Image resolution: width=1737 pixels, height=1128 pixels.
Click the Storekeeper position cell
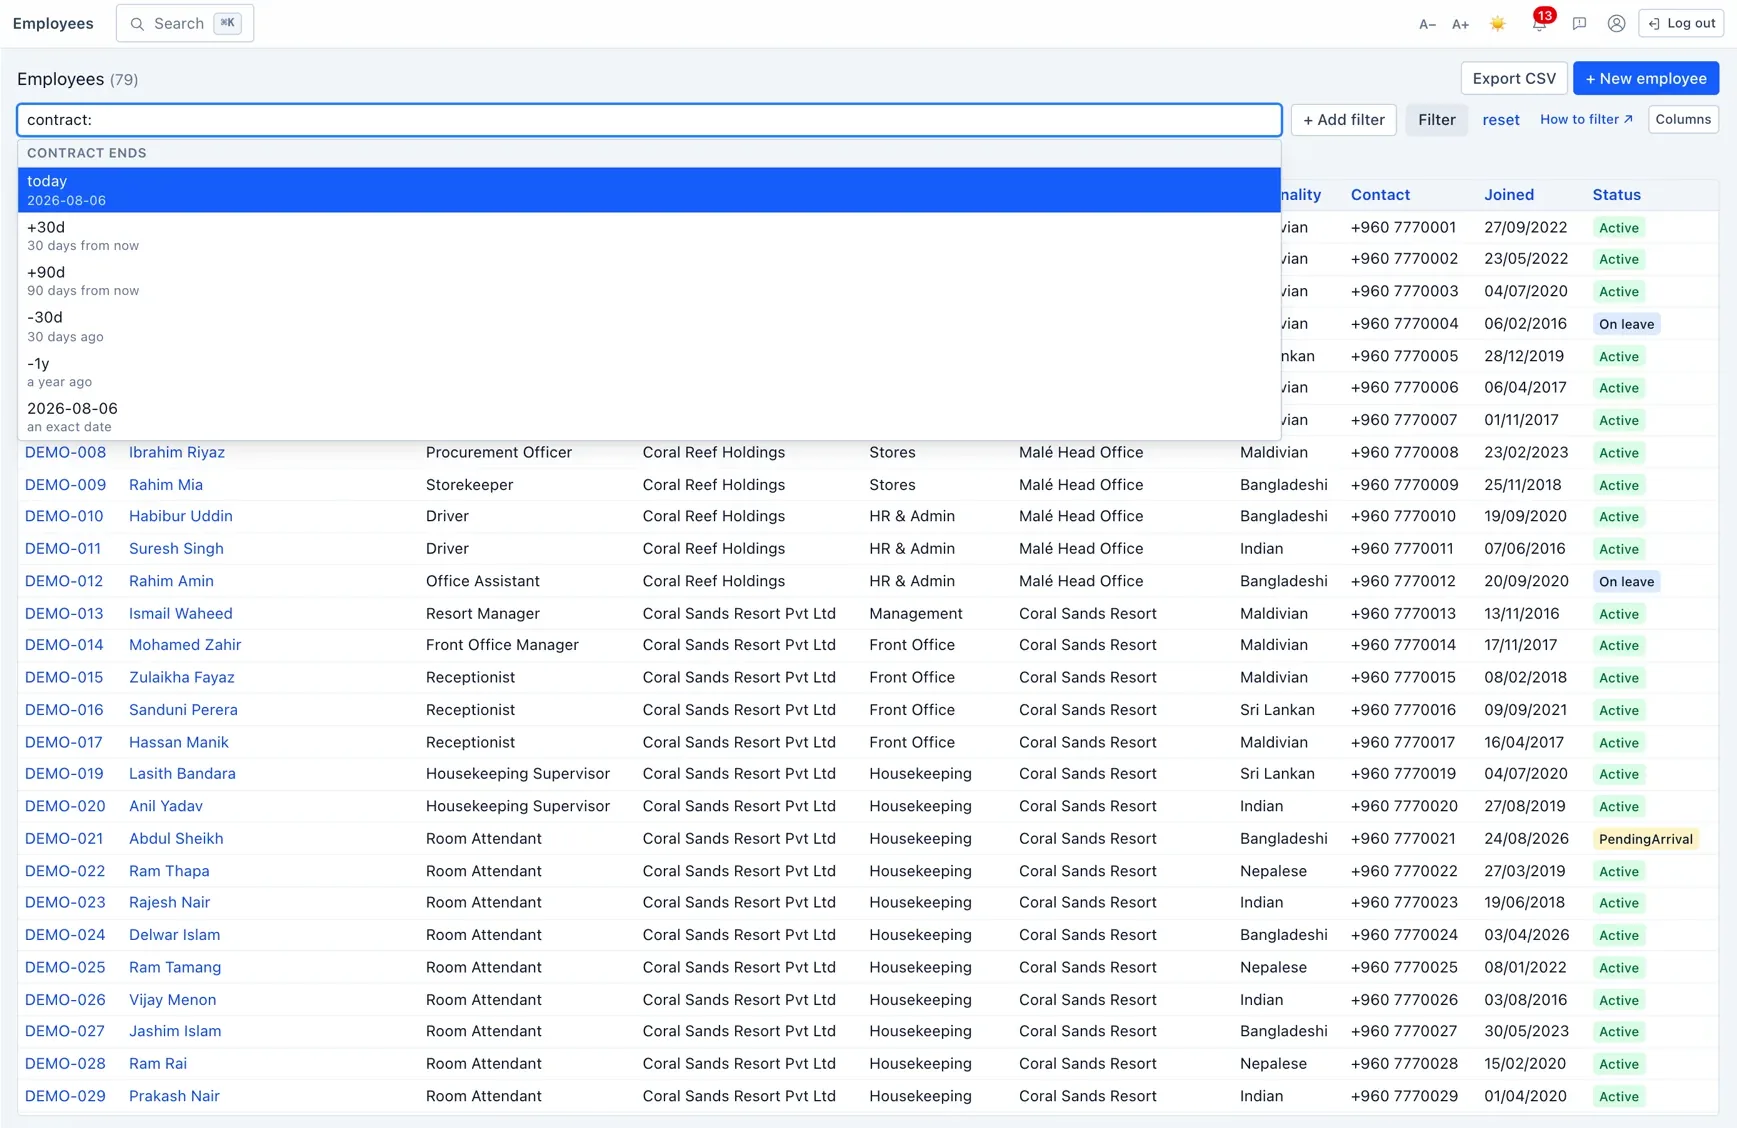pos(470,485)
